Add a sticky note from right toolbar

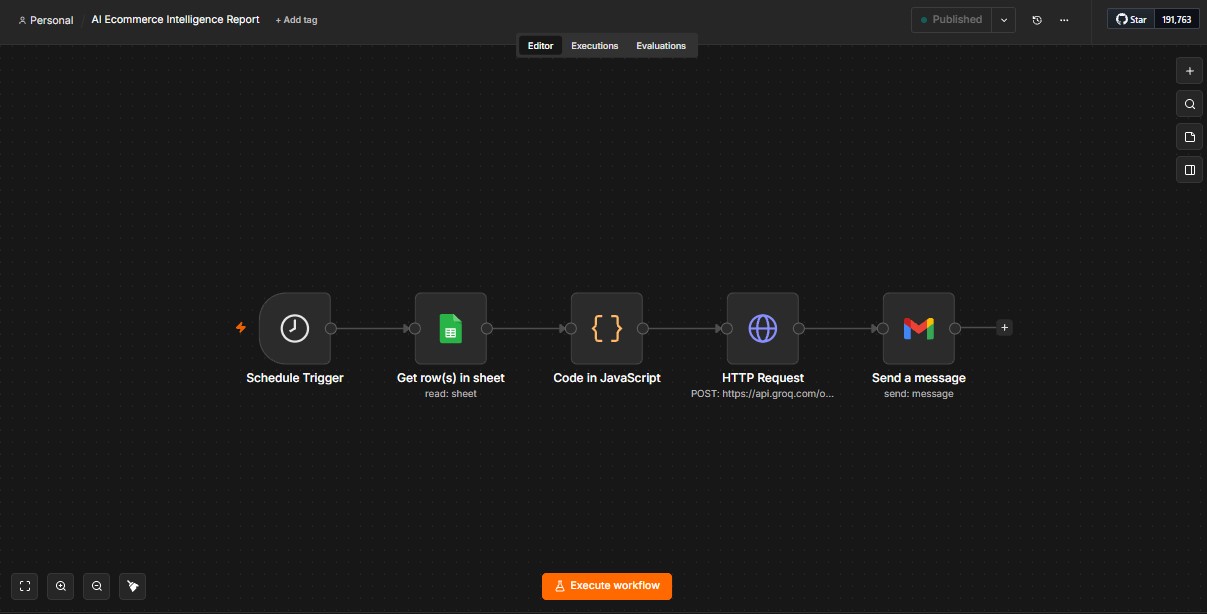[1189, 137]
